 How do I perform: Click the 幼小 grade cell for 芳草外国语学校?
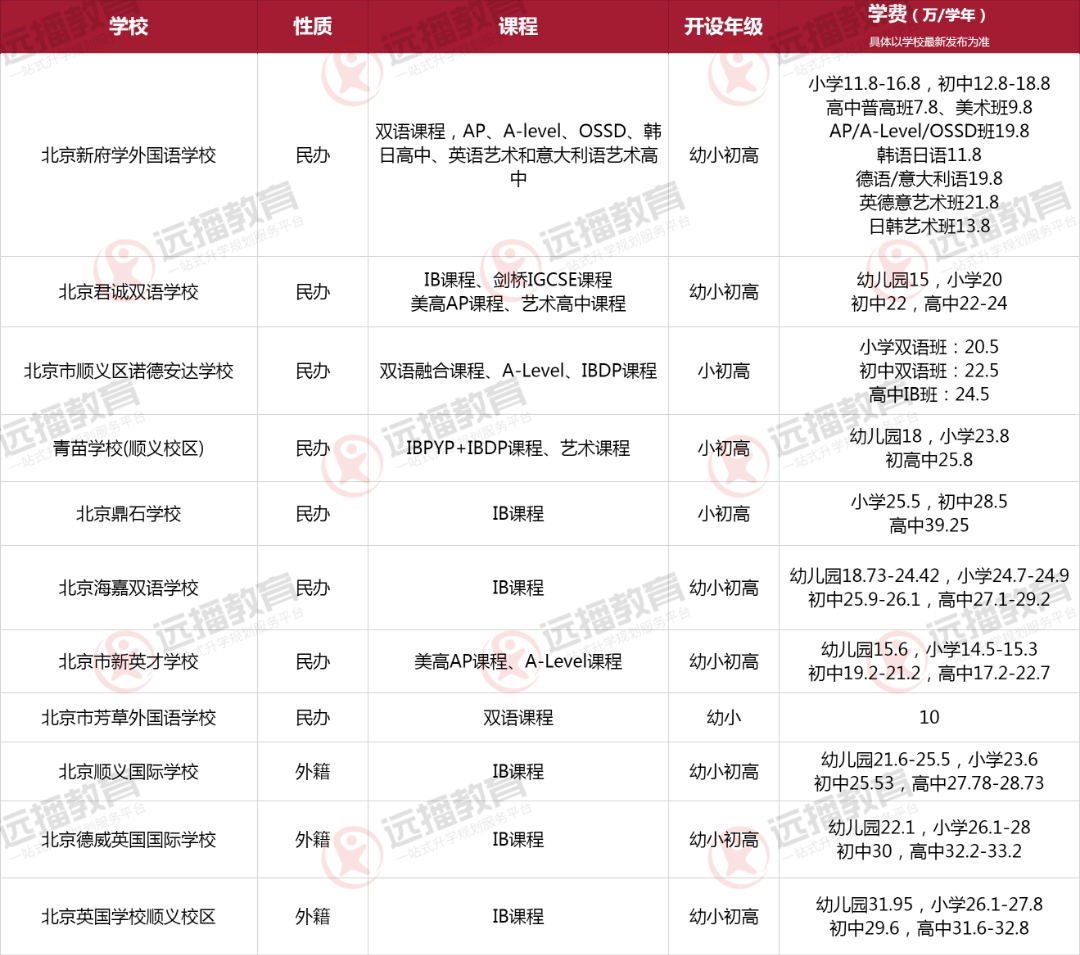(x=723, y=718)
